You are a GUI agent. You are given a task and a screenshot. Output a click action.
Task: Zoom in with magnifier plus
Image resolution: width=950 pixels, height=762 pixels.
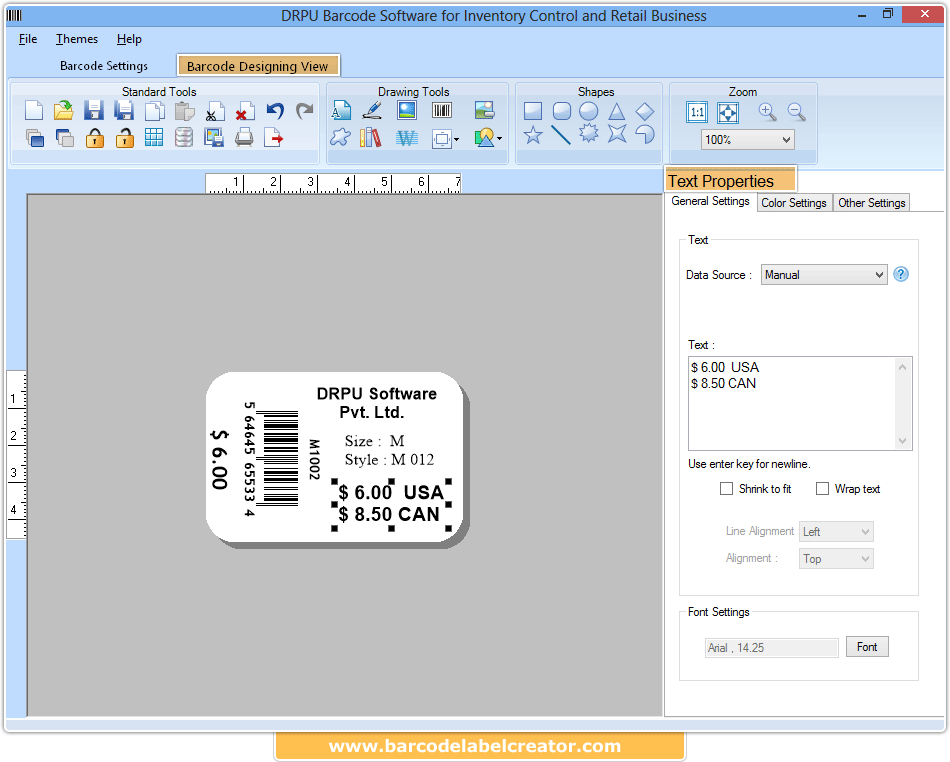[767, 112]
